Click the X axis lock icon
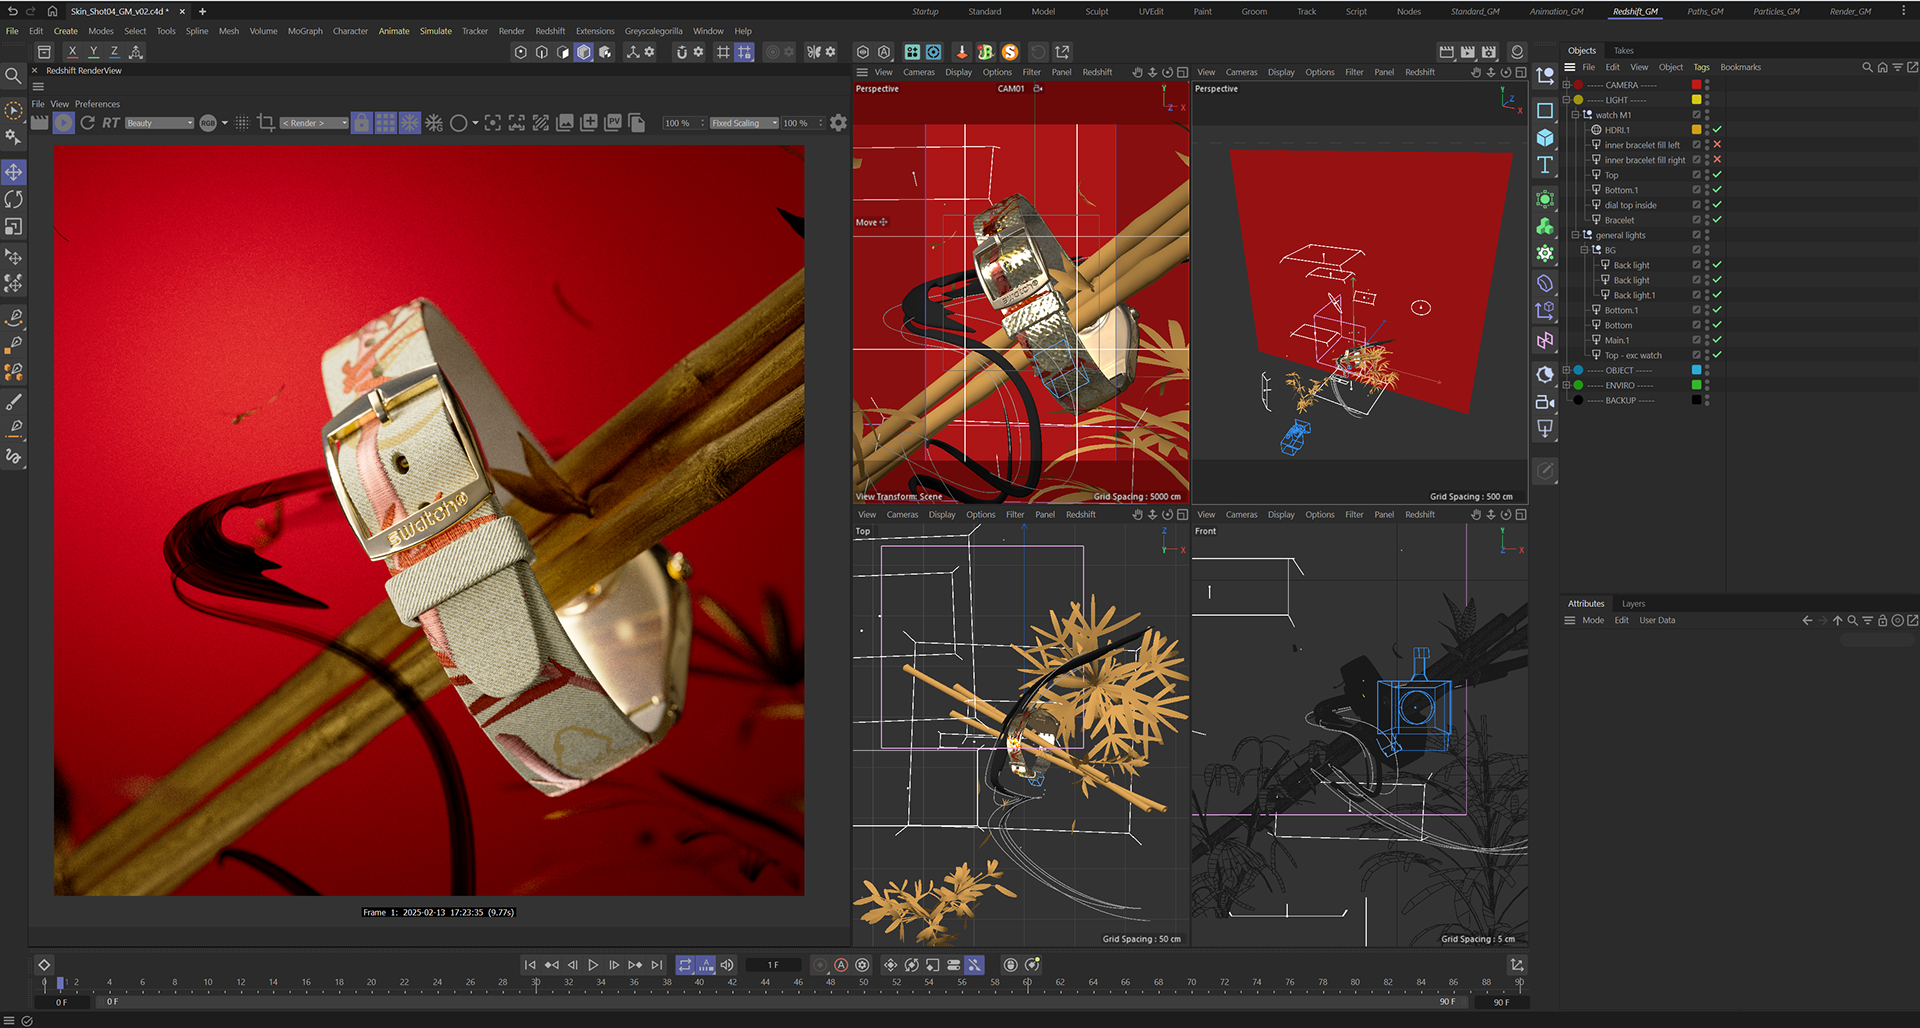Image resolution: width=1920 pixels, height=1028 pixels. pos(72,52)
